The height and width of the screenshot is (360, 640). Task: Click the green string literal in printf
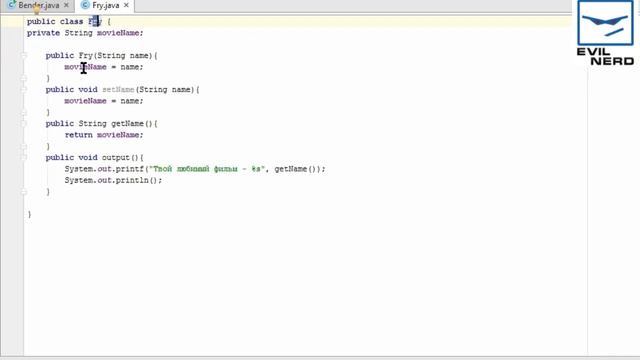click(207, 169)
